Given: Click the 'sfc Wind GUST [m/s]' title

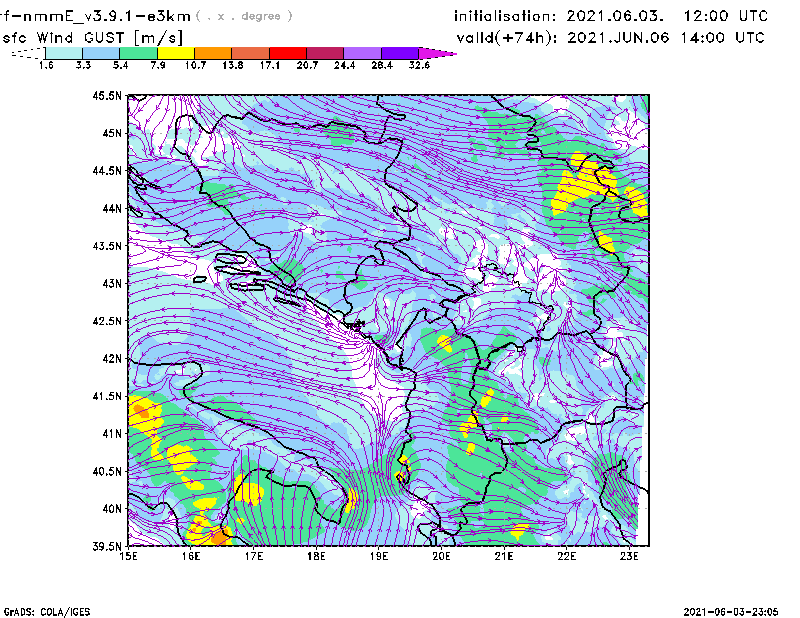Looking at the screenshot, I should tap(92, 38).
